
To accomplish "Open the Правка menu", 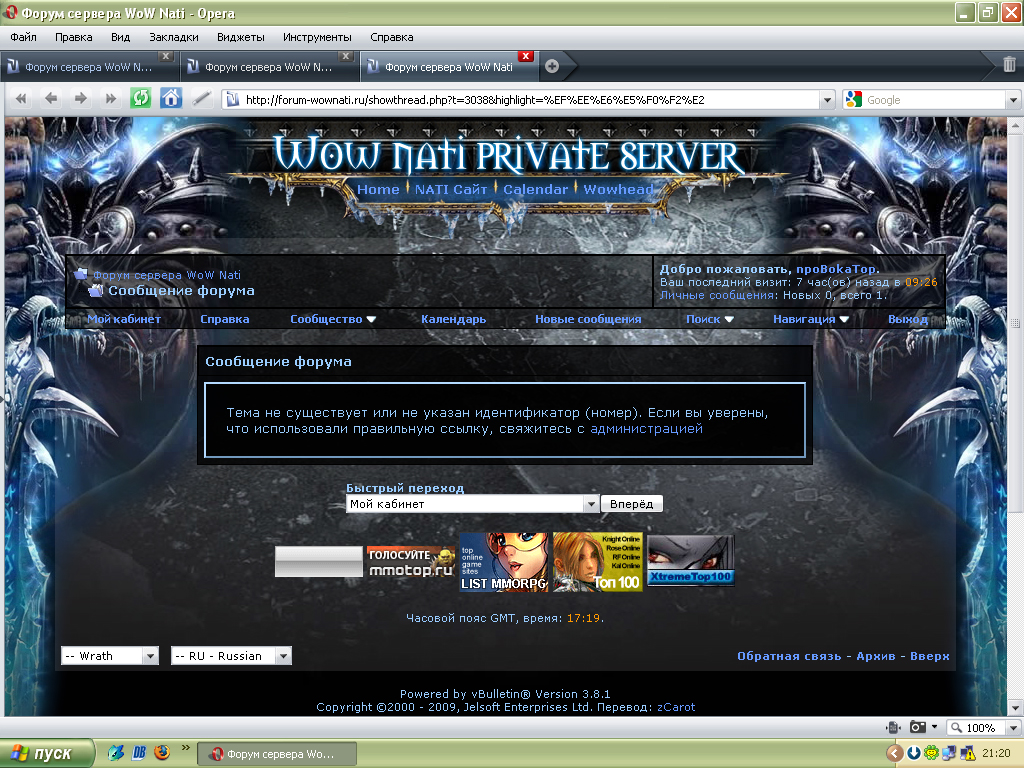I will 73,37.
